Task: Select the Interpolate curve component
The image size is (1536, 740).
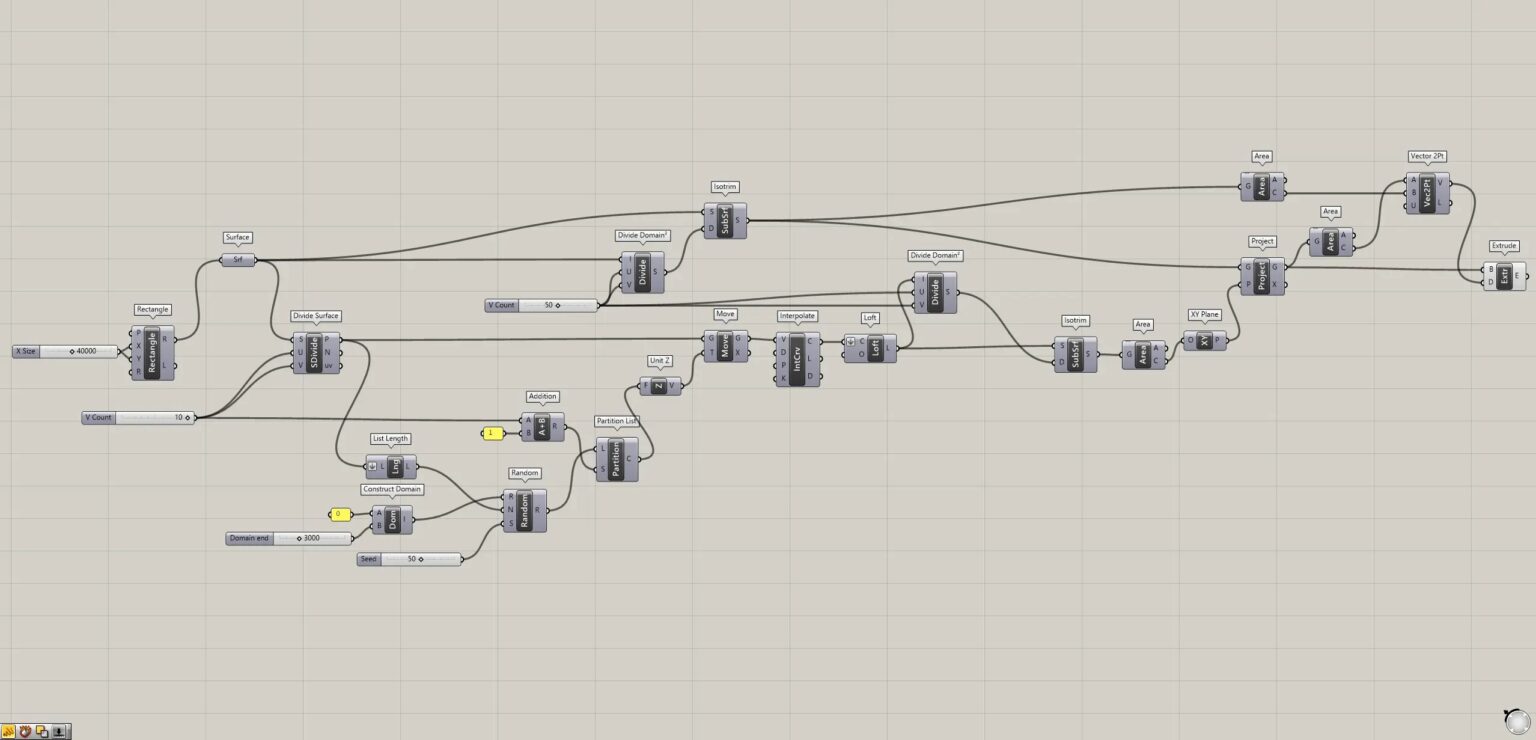Action: (x=797, y=359)
